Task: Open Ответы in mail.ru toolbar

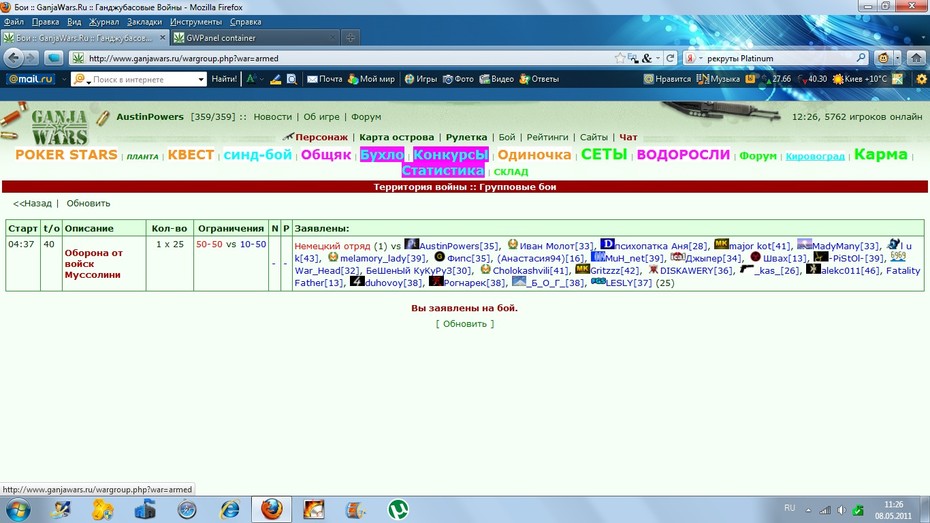Action: point(539,79)
